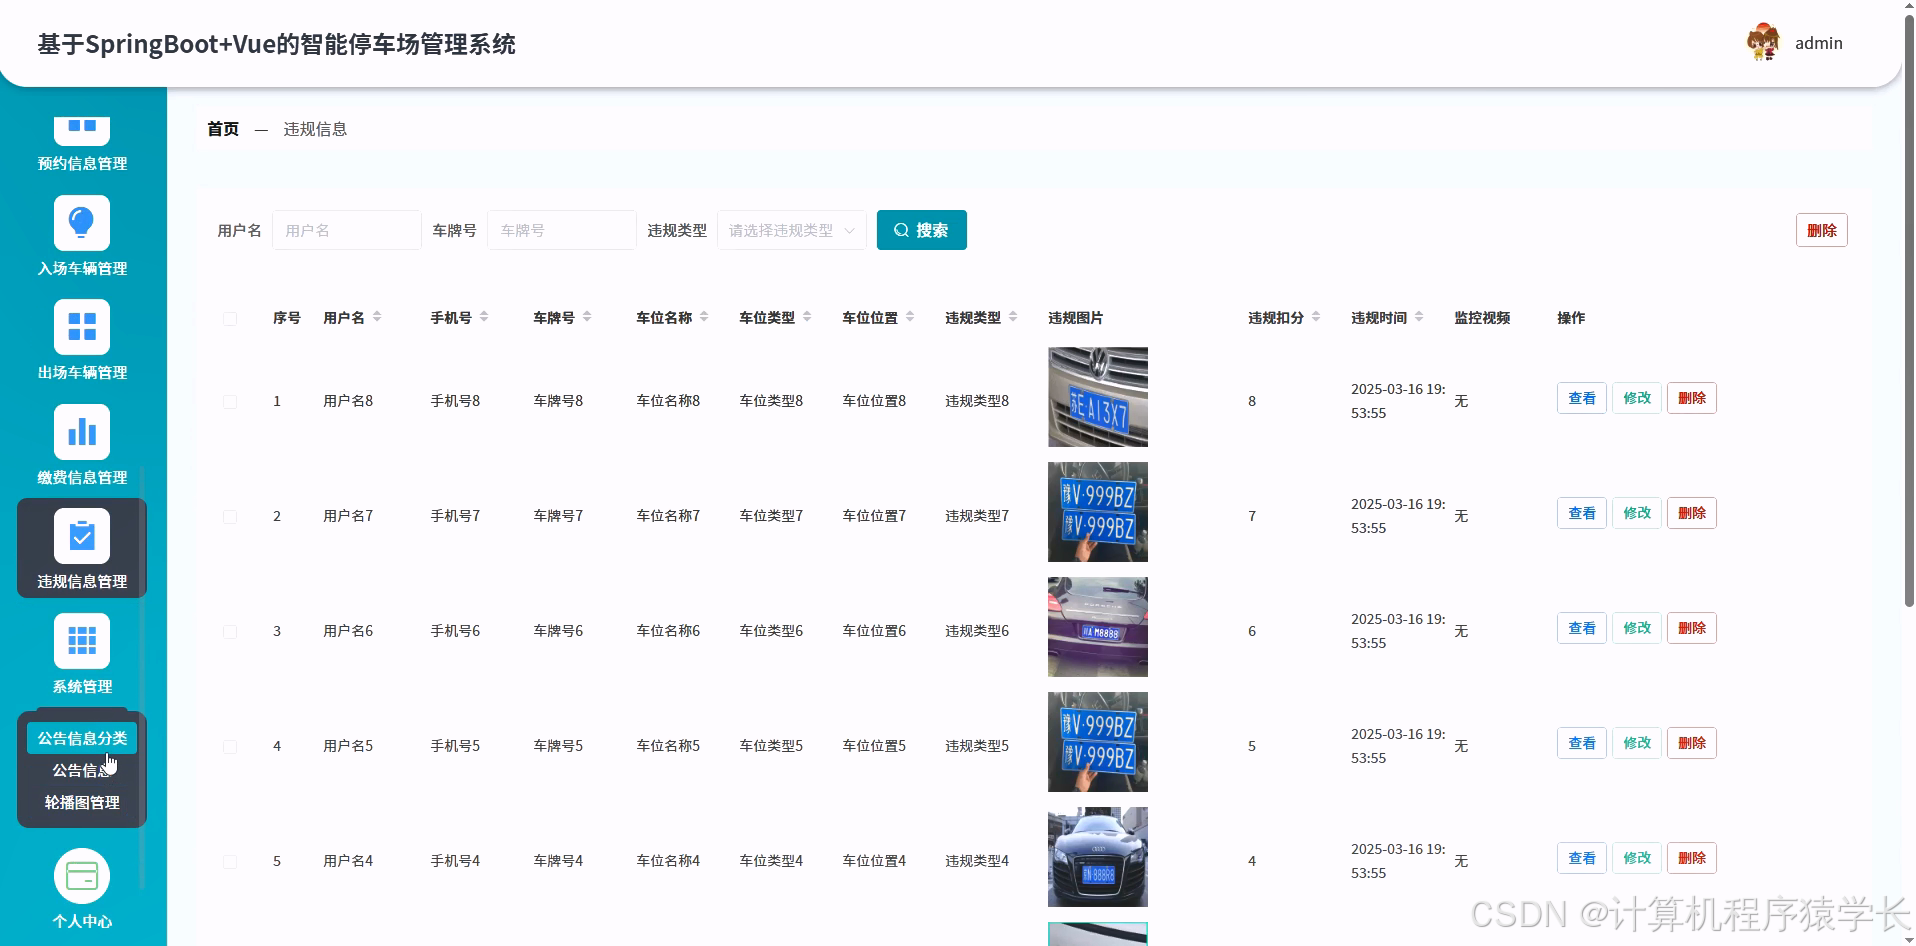This screenshot has width=1916, height=946.
Task: Open black Audi image in 用户名4 row
Action: tap(1098, 857)
